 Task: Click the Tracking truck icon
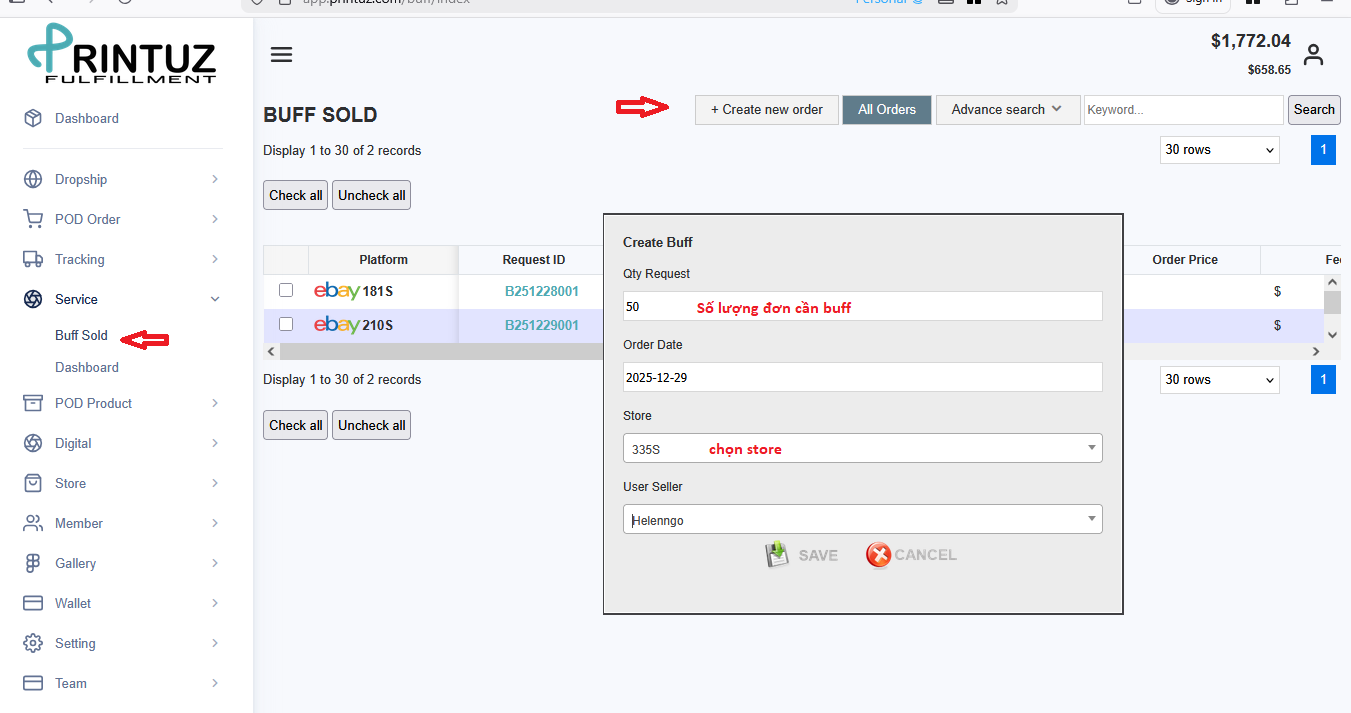pyautogui.click(x=33, y=259)
